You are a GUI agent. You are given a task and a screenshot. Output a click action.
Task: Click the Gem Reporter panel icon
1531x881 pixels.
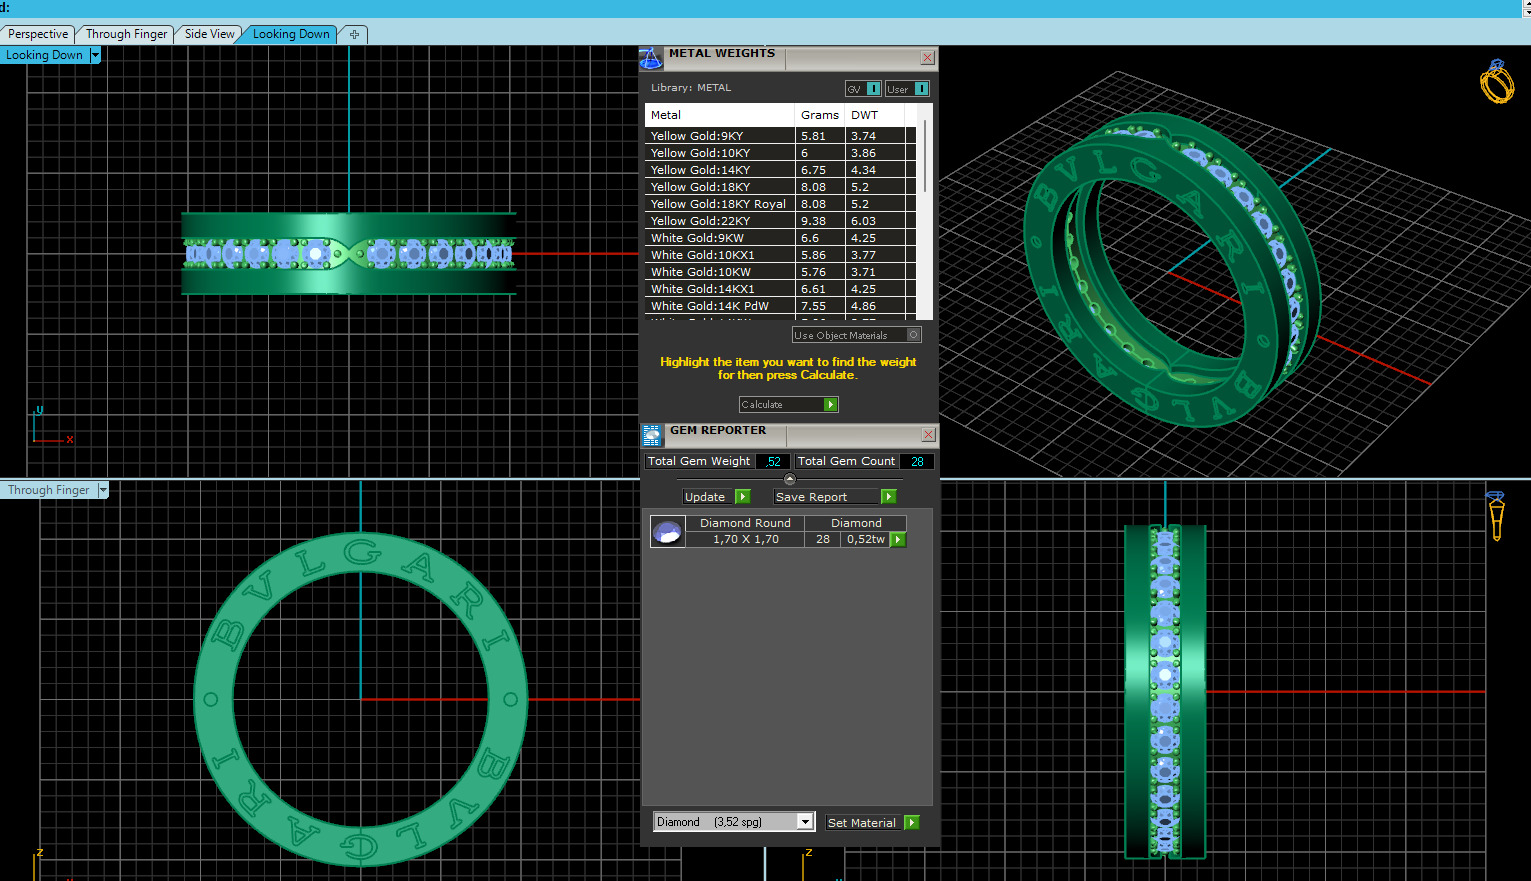(x=652, y=435)
